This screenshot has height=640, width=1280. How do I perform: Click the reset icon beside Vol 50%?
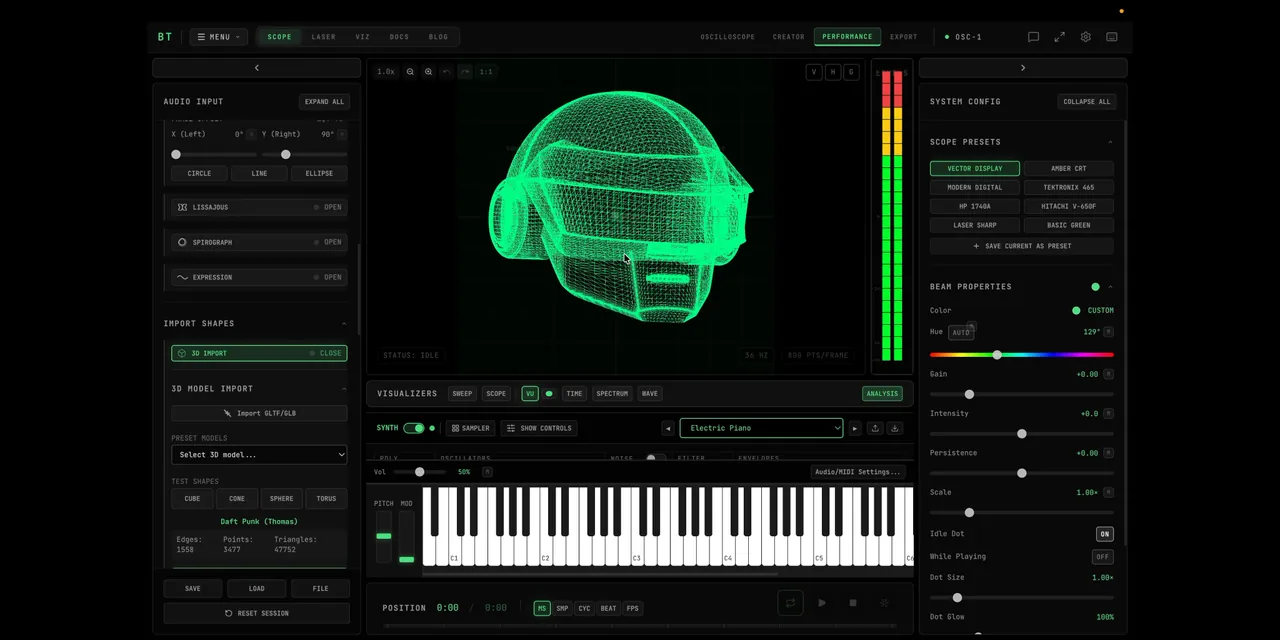coord(487,472)
